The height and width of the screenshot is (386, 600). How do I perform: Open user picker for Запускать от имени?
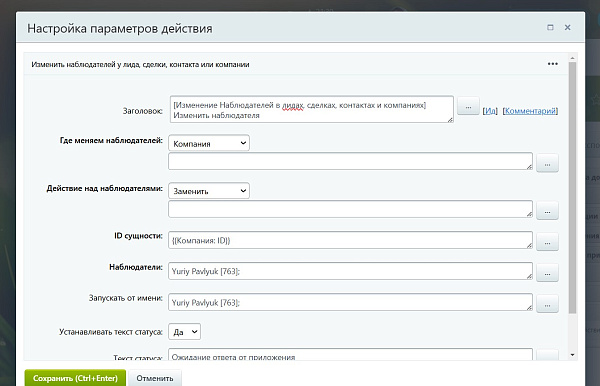pyautogui.click(x=547, y=305)
